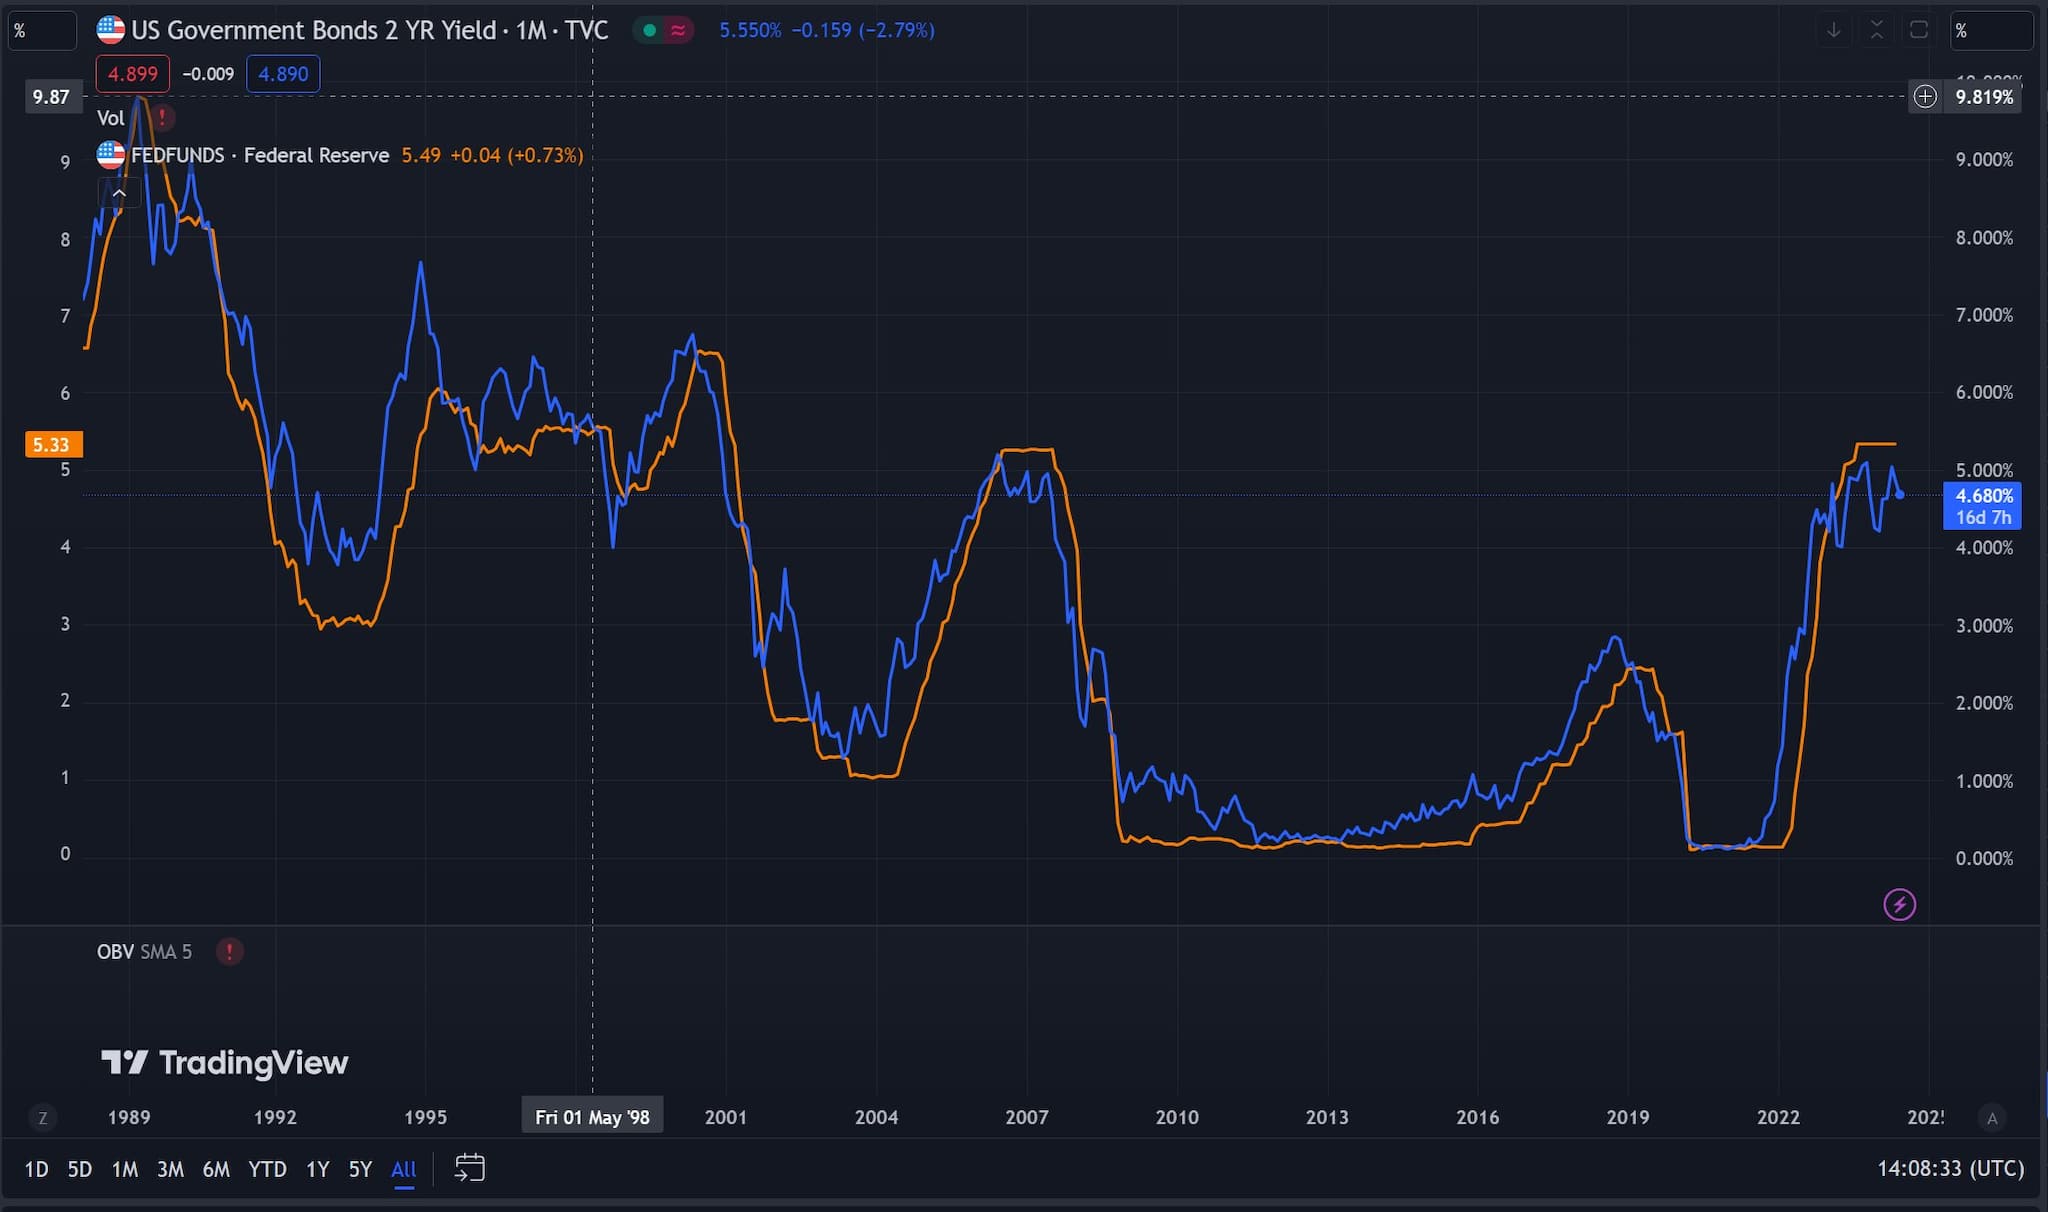Click the 9.819% crosshair price label
This screenshot has width=2048, height=1212.
1984,97
